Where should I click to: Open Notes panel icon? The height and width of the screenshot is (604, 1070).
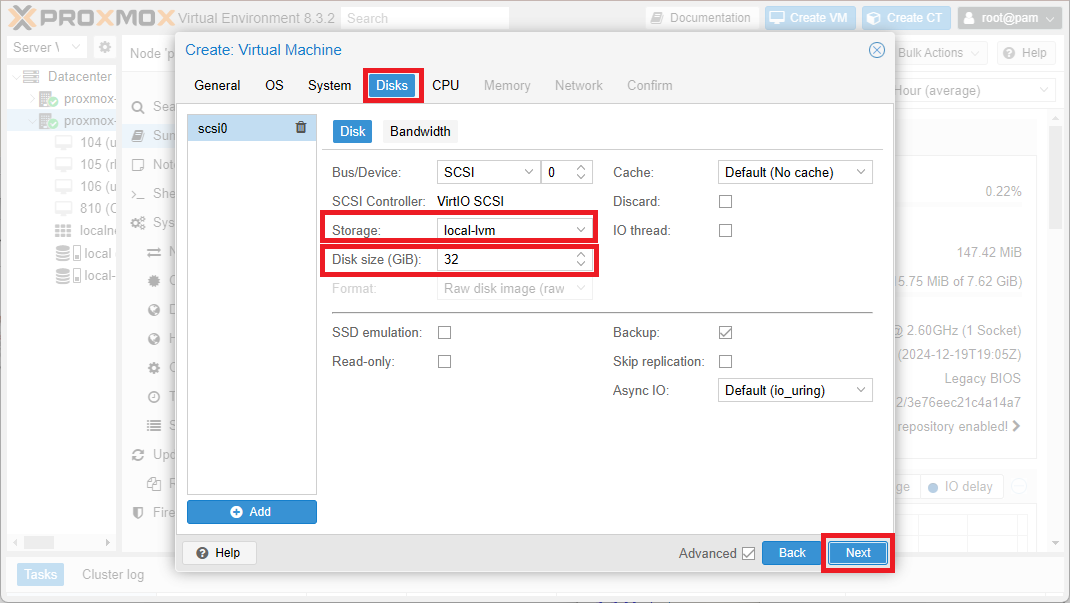138,164
